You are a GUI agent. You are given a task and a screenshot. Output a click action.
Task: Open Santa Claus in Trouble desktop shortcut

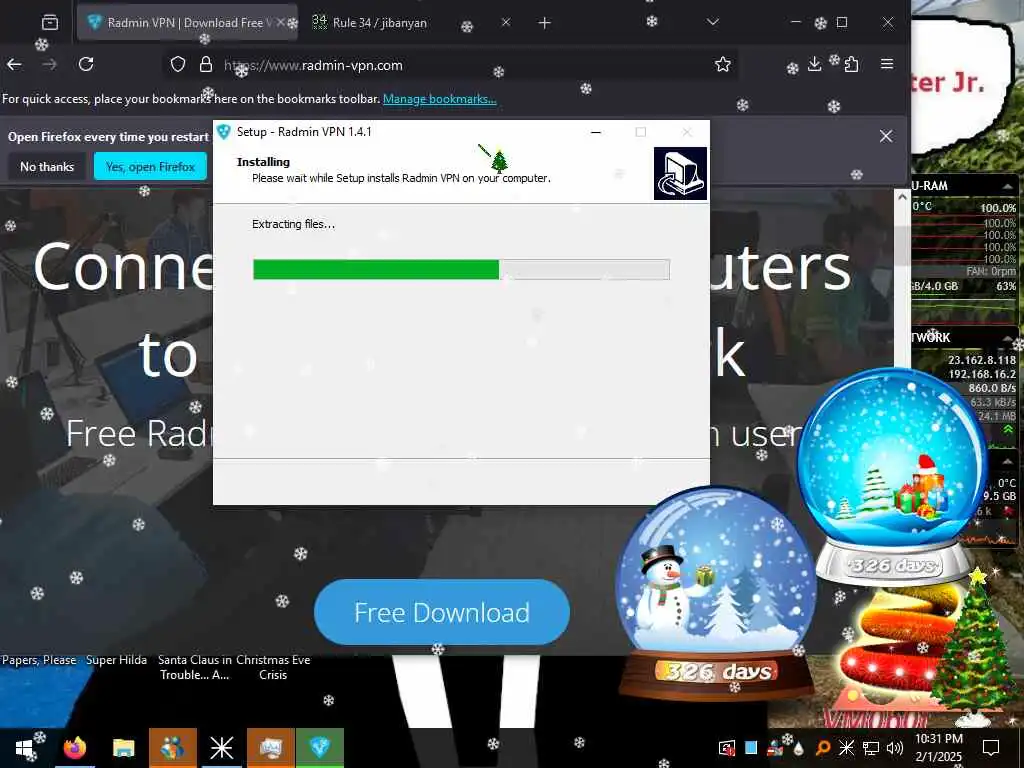coord(195,667)
